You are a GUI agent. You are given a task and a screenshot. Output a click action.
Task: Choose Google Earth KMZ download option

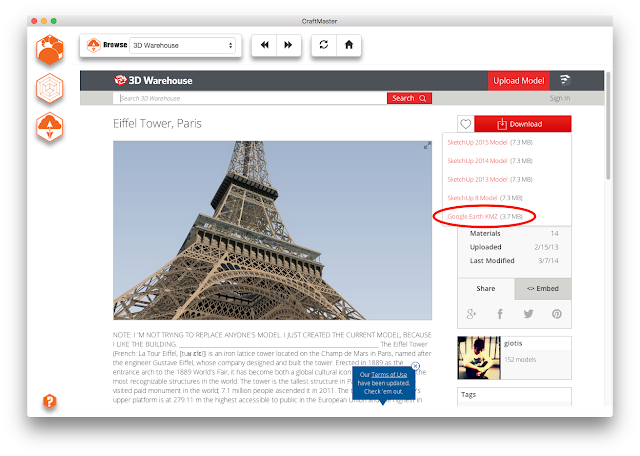tap(473, 217)
